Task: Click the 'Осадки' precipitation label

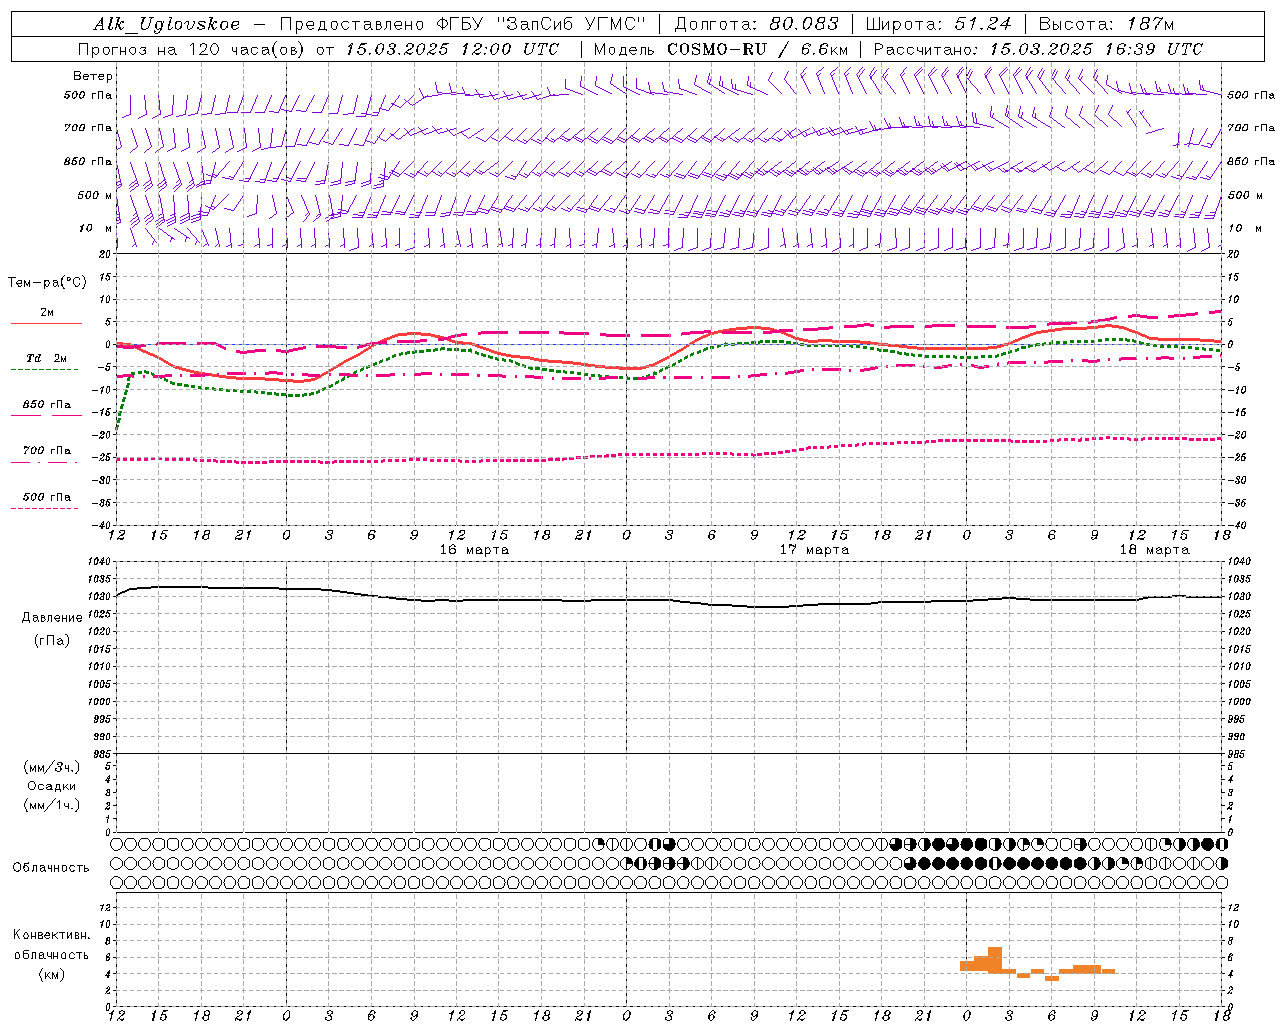Action: tap(52, 786)
